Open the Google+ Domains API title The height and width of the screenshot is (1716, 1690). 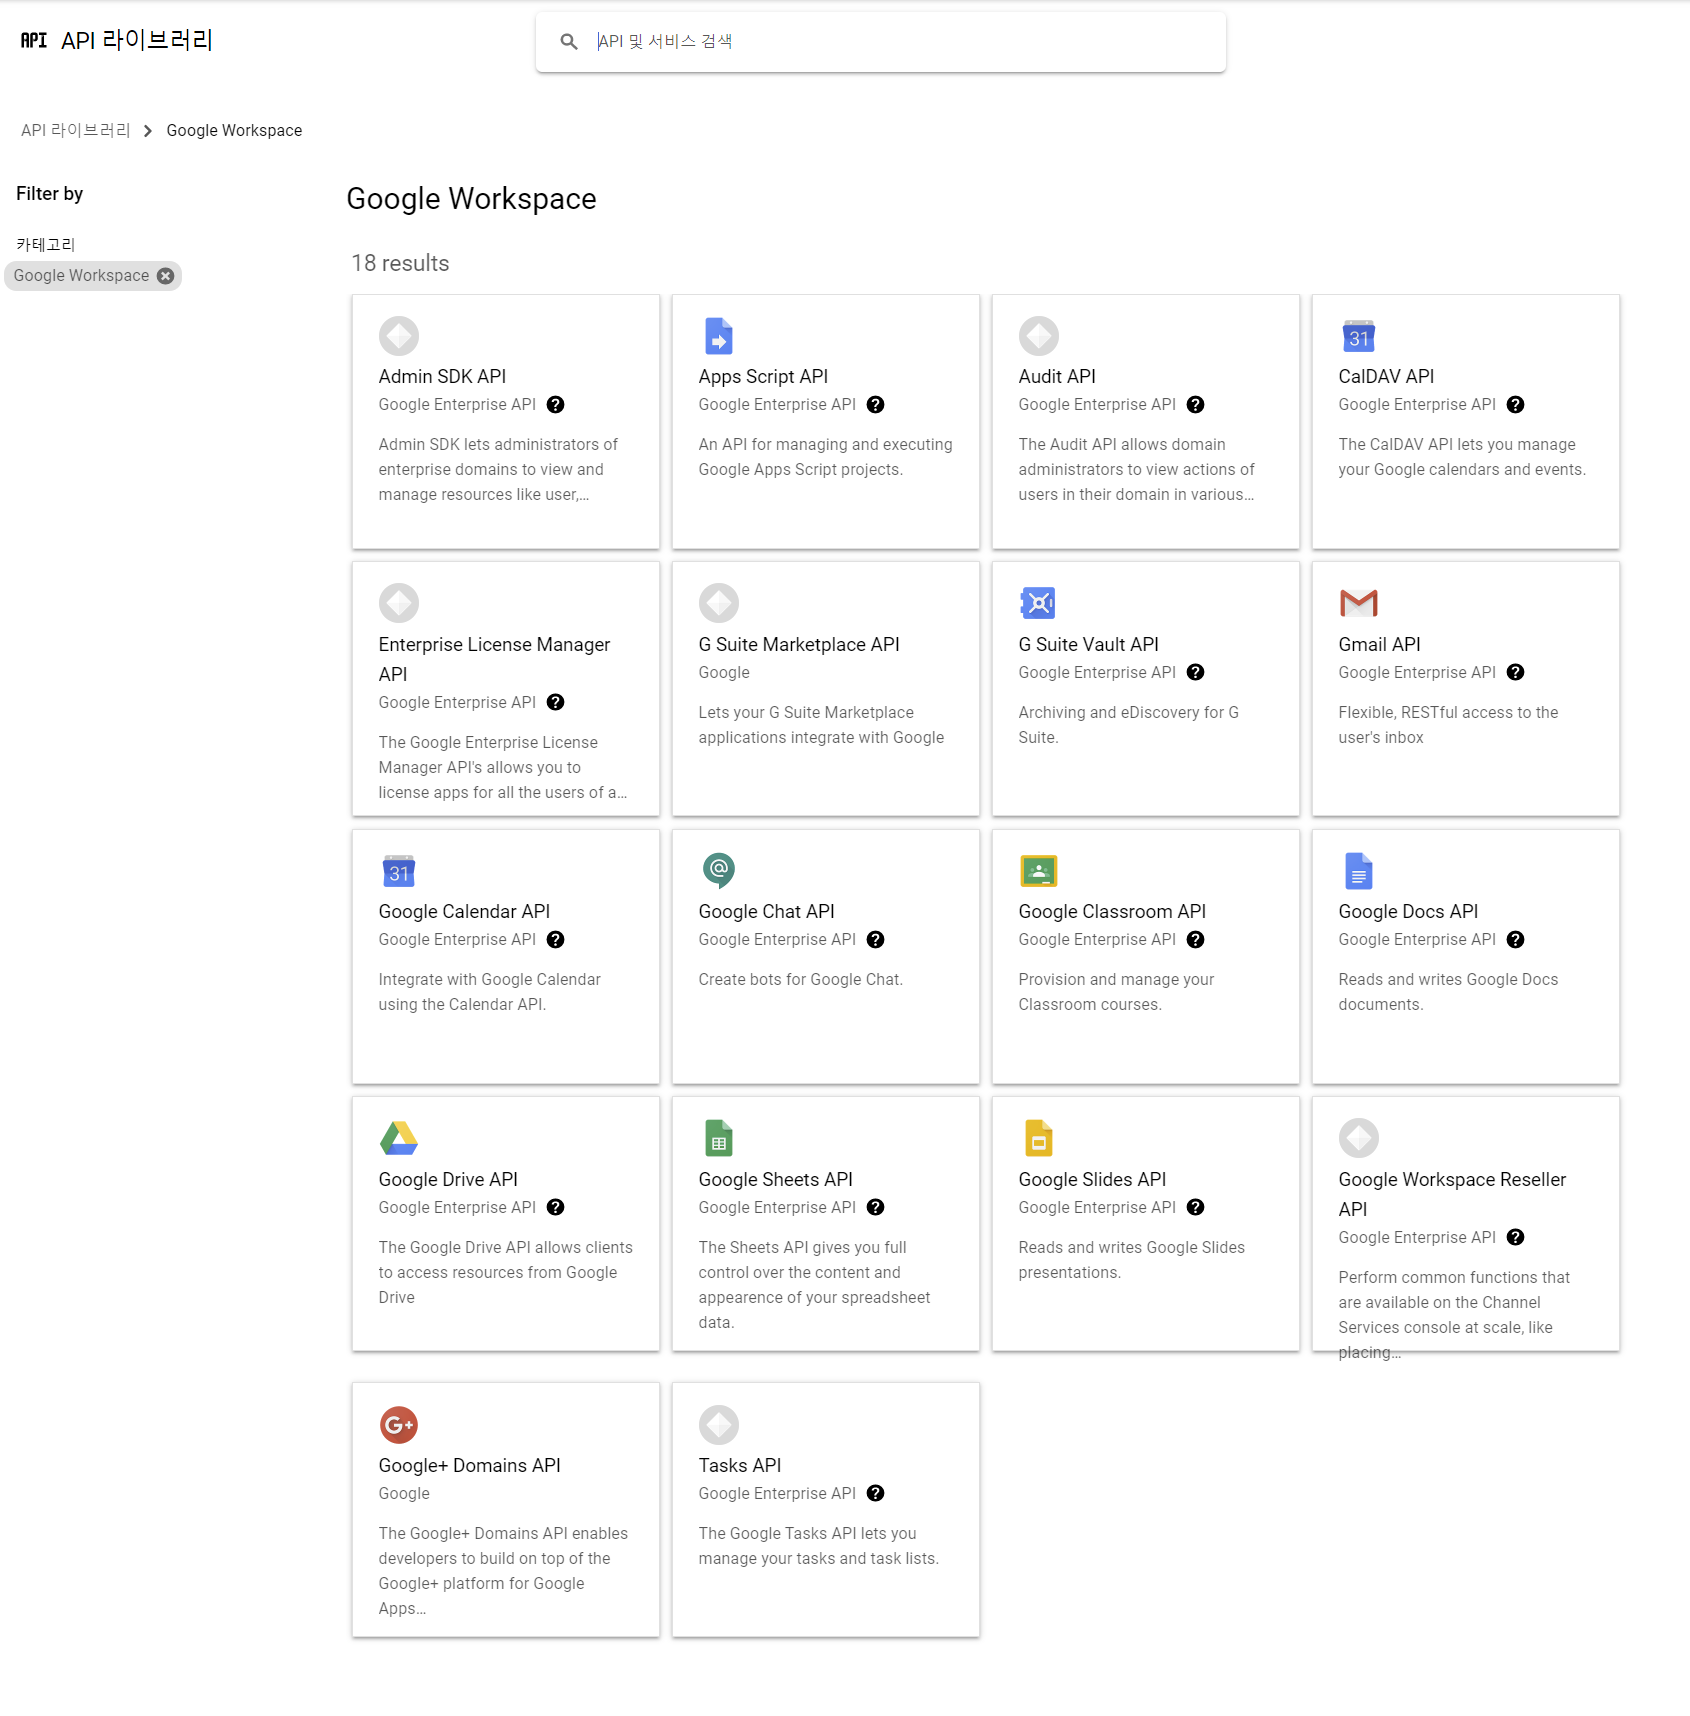coord(469,1465)
